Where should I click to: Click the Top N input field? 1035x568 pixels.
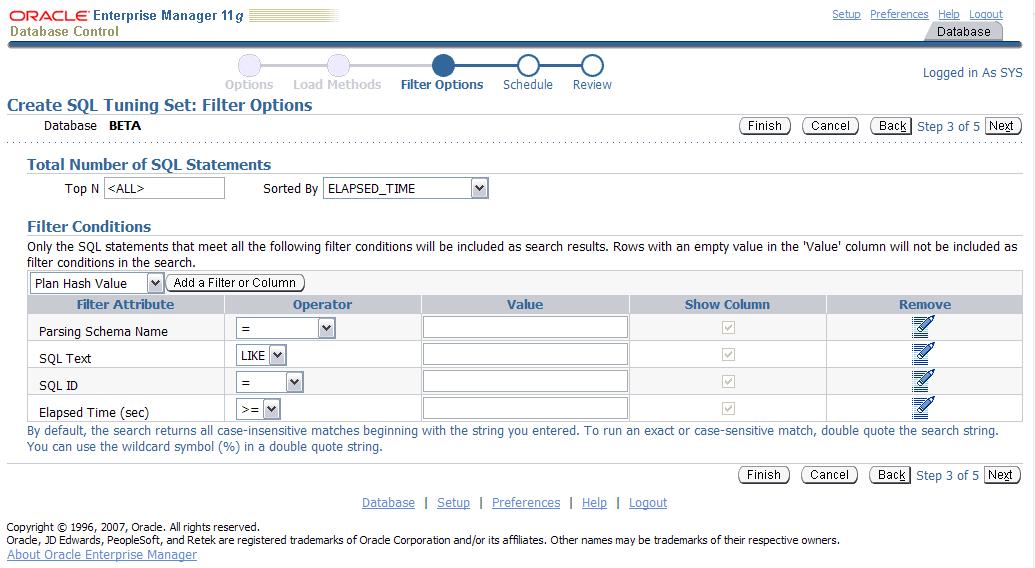[164, 188]
